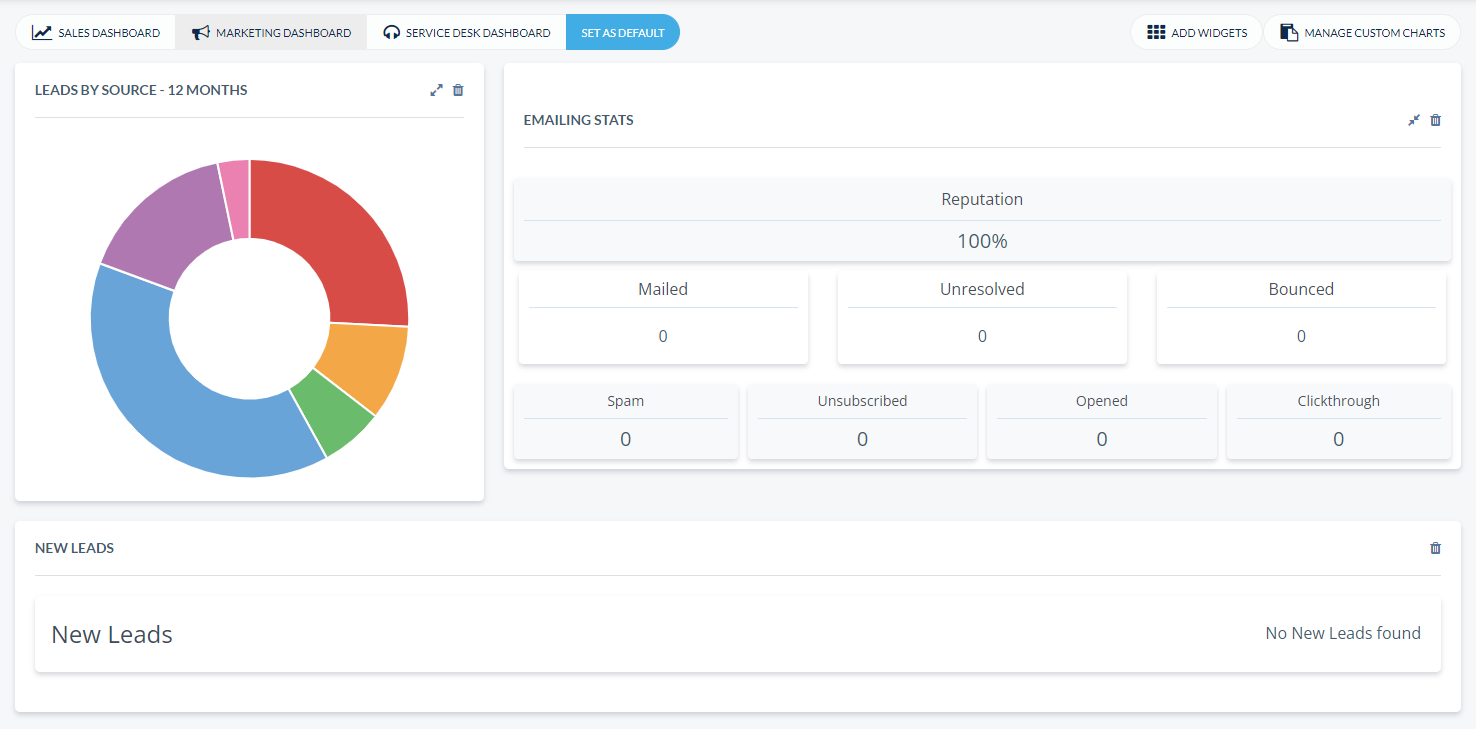Click the large New Leads card heading
Screen dimensions: 1476x729
coord(112,635)
